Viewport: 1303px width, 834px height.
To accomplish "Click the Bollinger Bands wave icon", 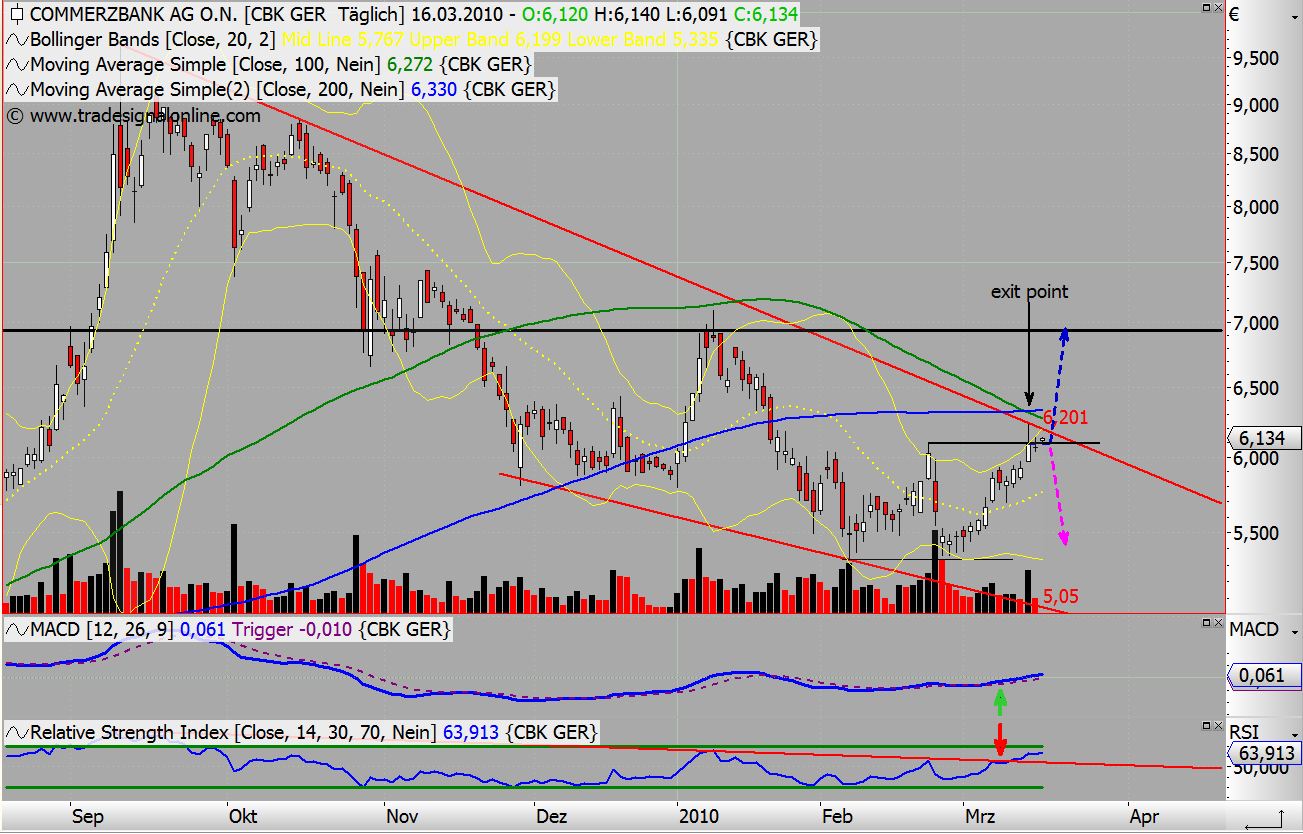I will (x=17, y=40).
